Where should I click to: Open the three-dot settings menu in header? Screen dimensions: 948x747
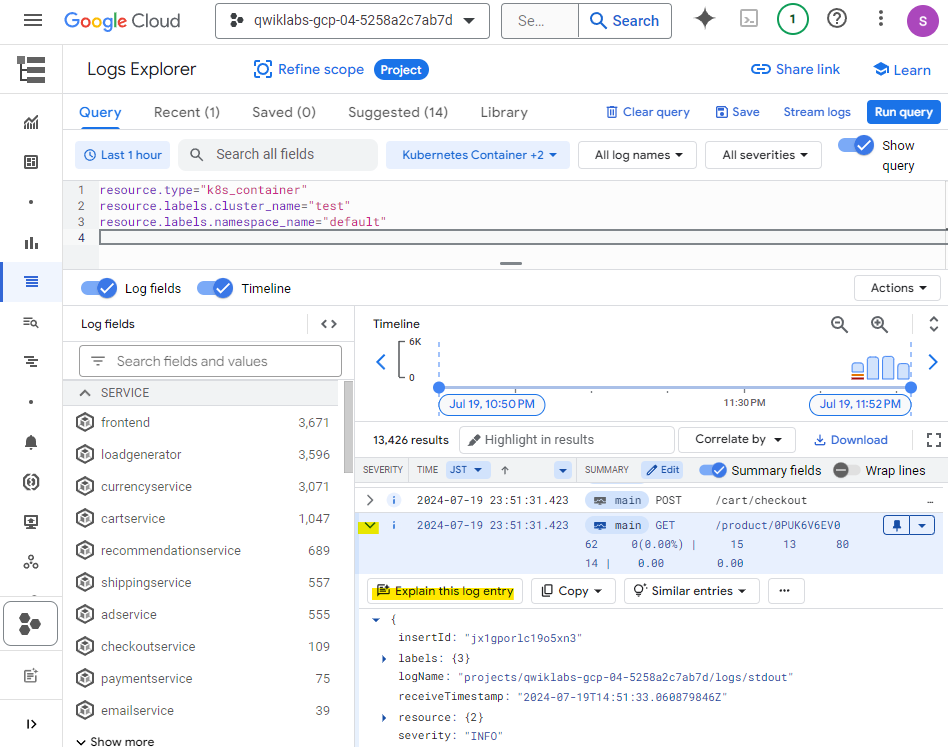pyautogui.click(x=880, y=19)
